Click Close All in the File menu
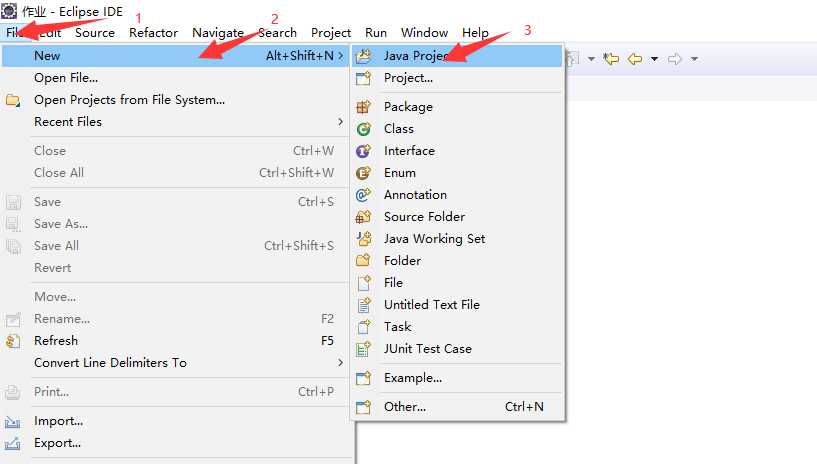Image resolution: width=817 pixels, height=464 pixels. point(176,172)
